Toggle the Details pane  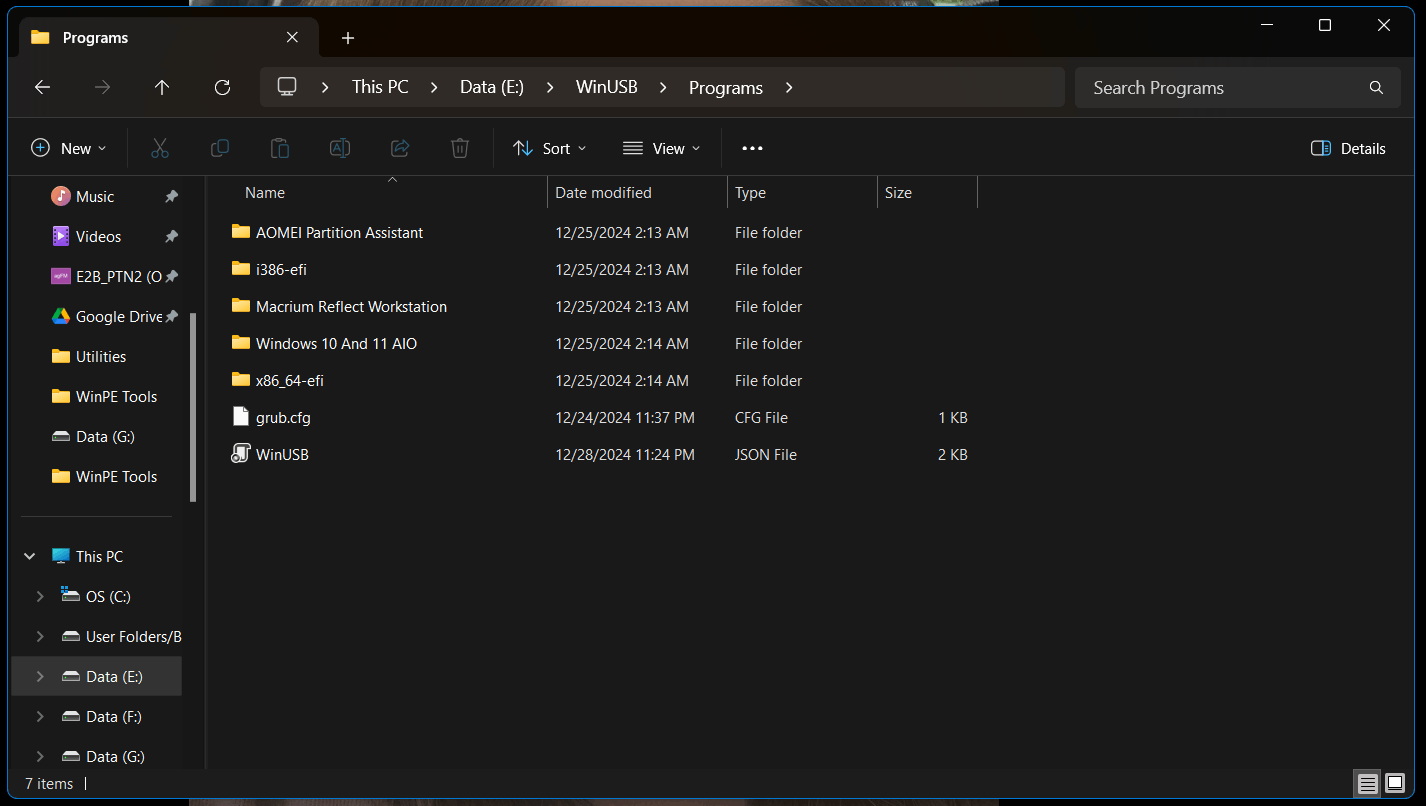pyautogui.click(x=1348, y=148)
